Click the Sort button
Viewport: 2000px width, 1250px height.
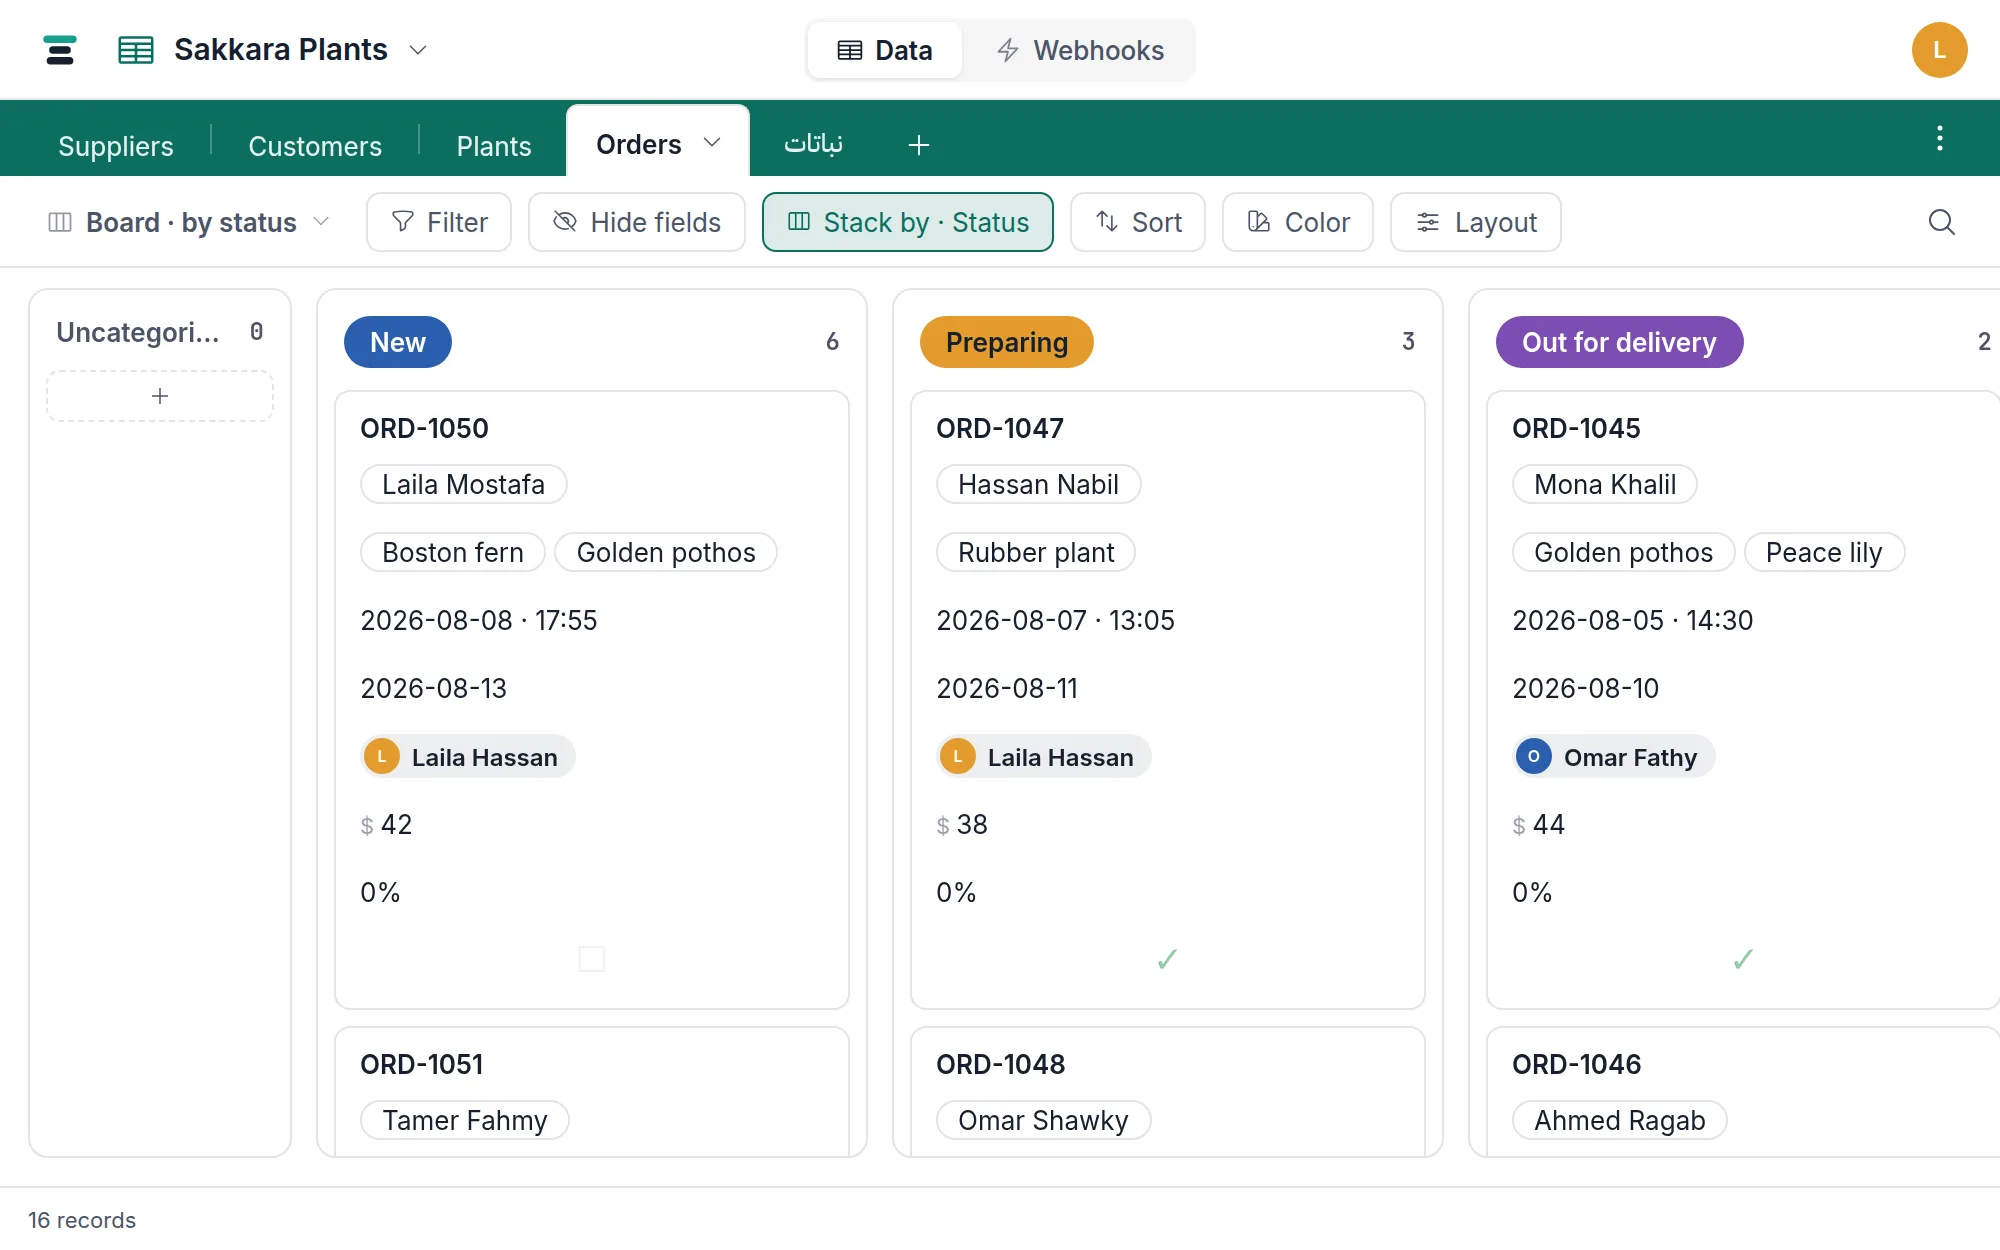1138,222
